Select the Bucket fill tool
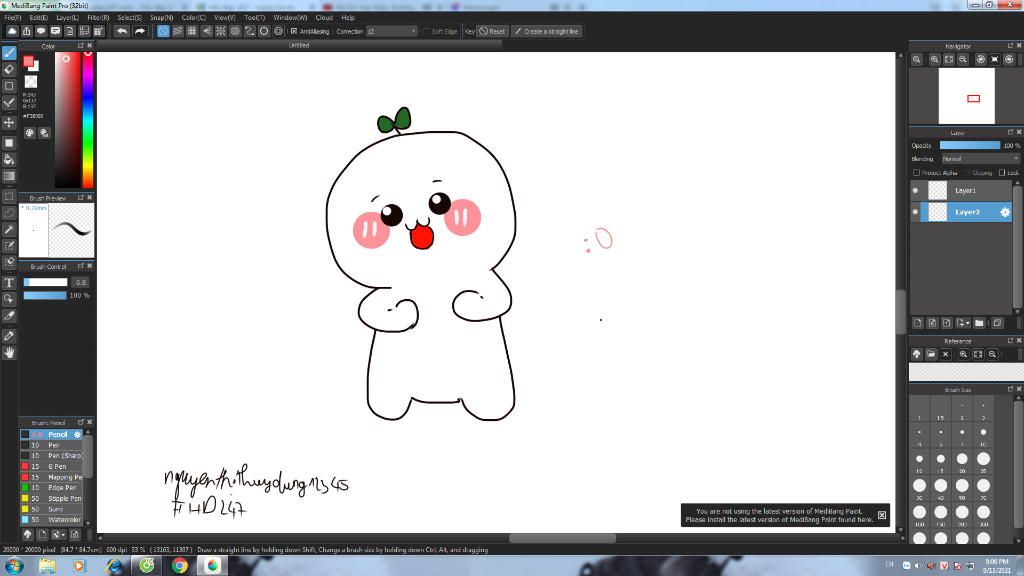 [x=9, y=159]
